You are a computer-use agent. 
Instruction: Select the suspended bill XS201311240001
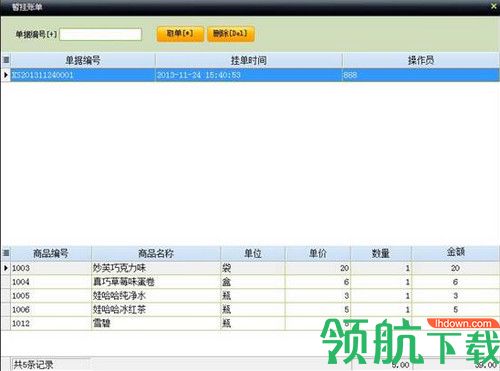coord(83,75)
